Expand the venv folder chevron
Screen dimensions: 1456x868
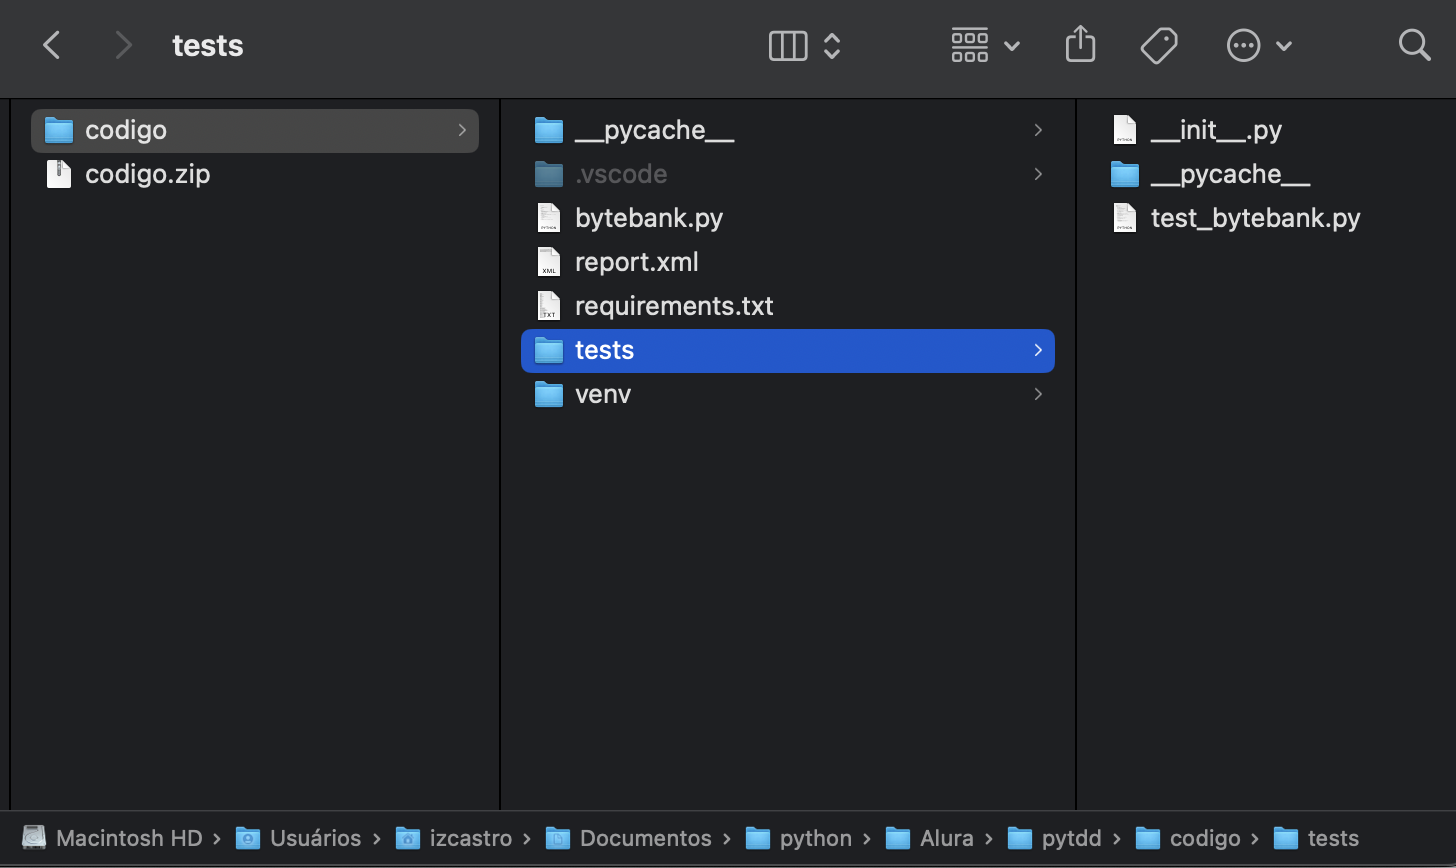click(1038, 394)
